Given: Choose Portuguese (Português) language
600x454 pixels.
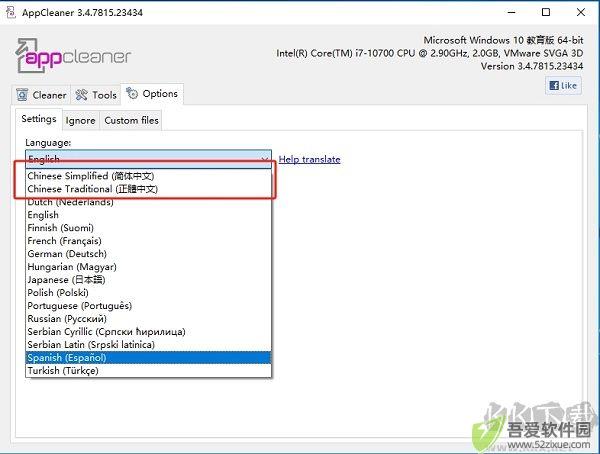Looking at the screenshot, I should [x=148, y=306].
